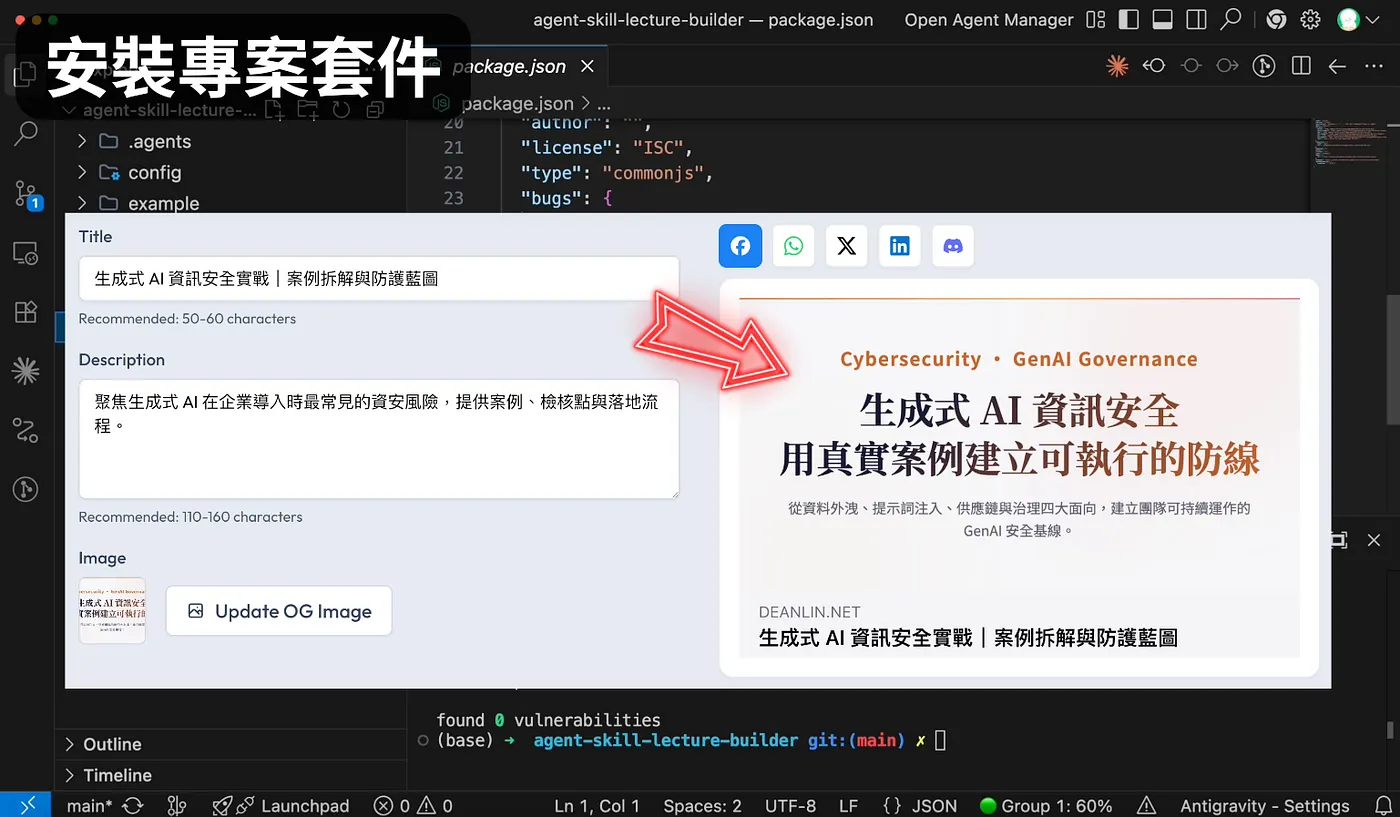Open the Remote Explorer view in activity bar
Screen dimensions: 1400x817
26,253
